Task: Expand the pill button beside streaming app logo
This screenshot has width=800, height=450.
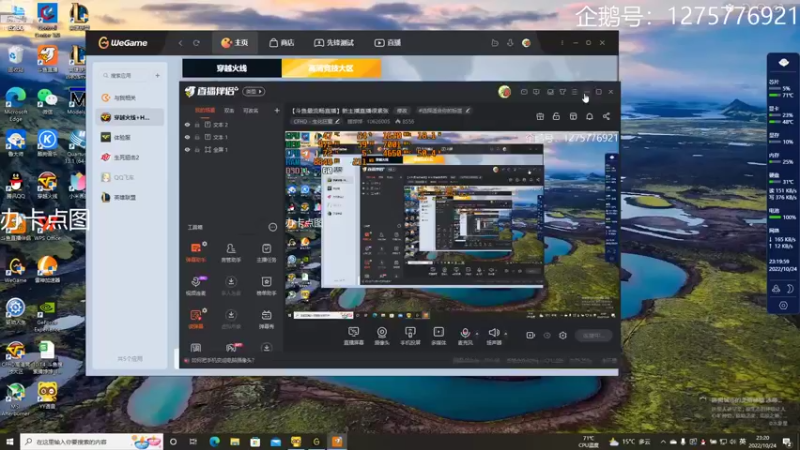Action: pyautogui.click(x=254, y=92)
